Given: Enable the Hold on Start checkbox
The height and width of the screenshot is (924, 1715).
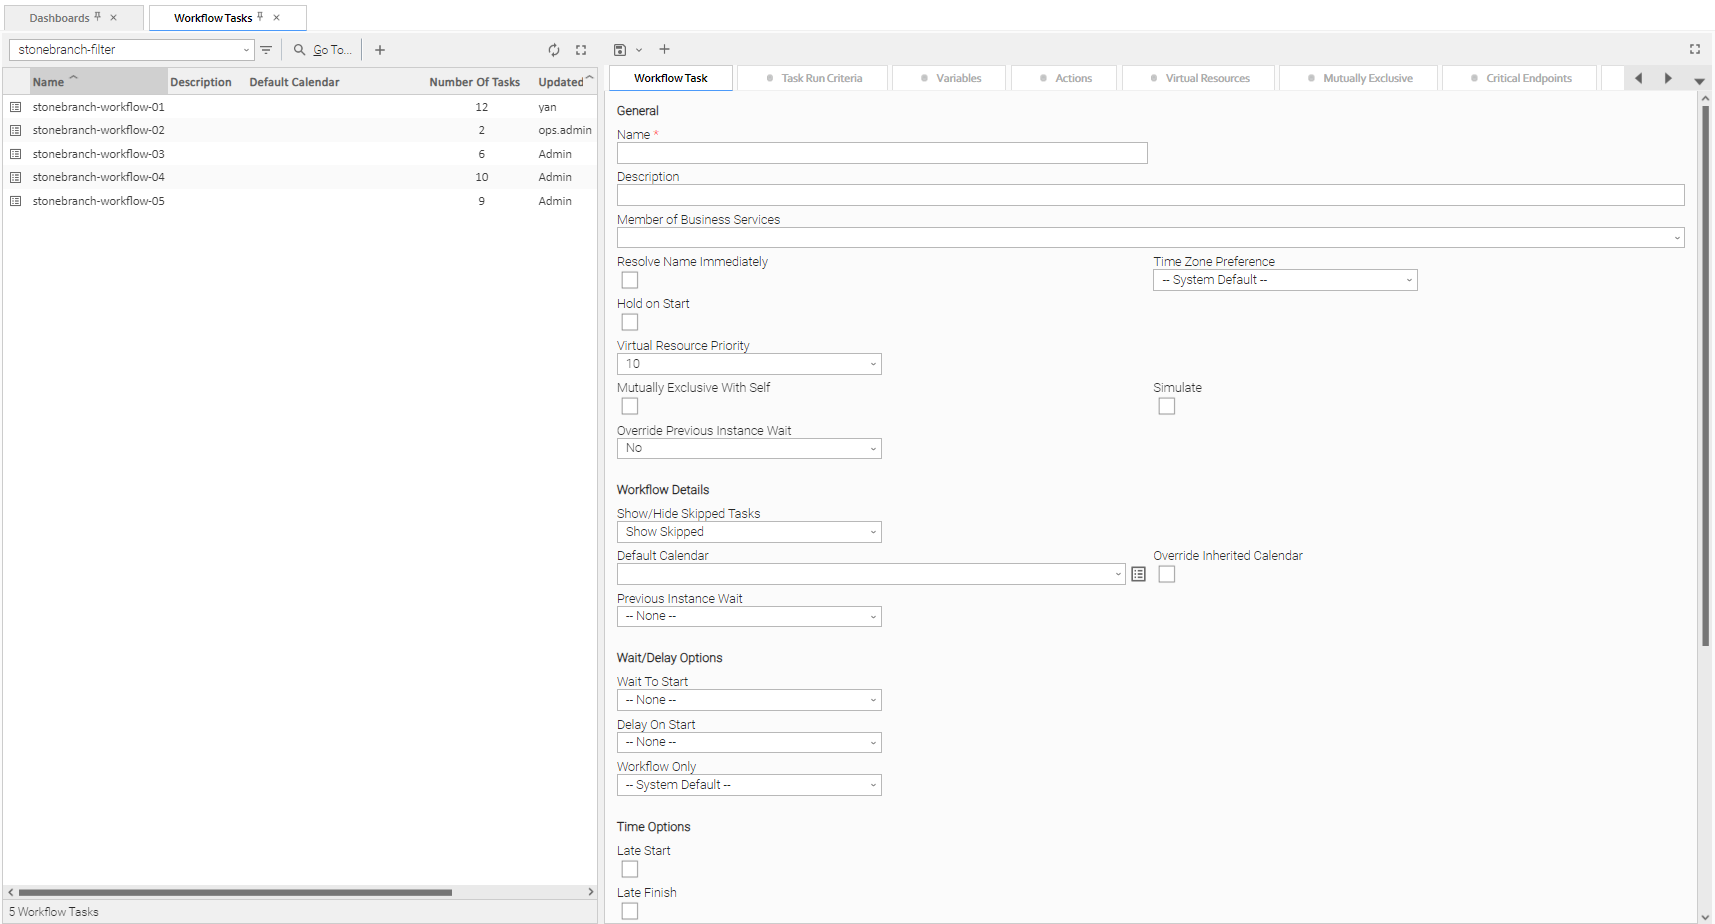Looking at the screenshot, I should point(630,322).
